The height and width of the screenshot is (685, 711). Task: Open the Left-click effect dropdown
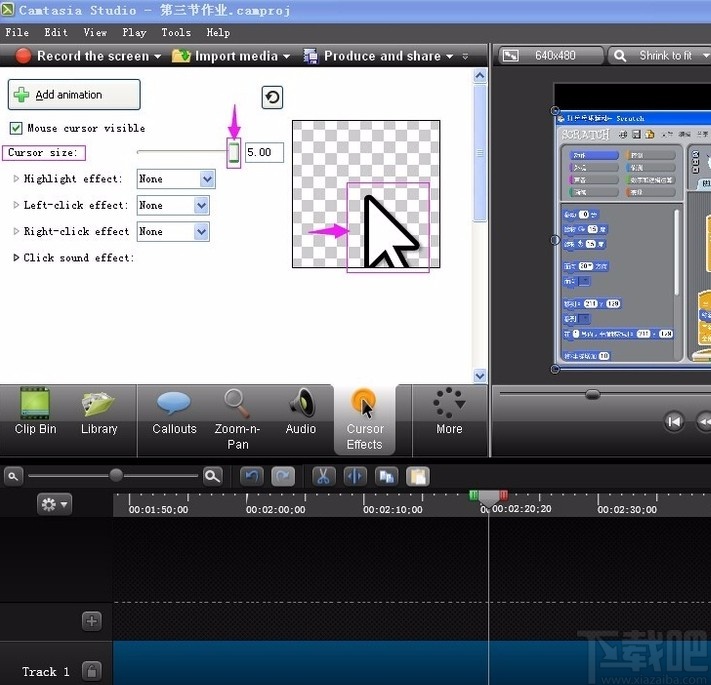[173, 205]
